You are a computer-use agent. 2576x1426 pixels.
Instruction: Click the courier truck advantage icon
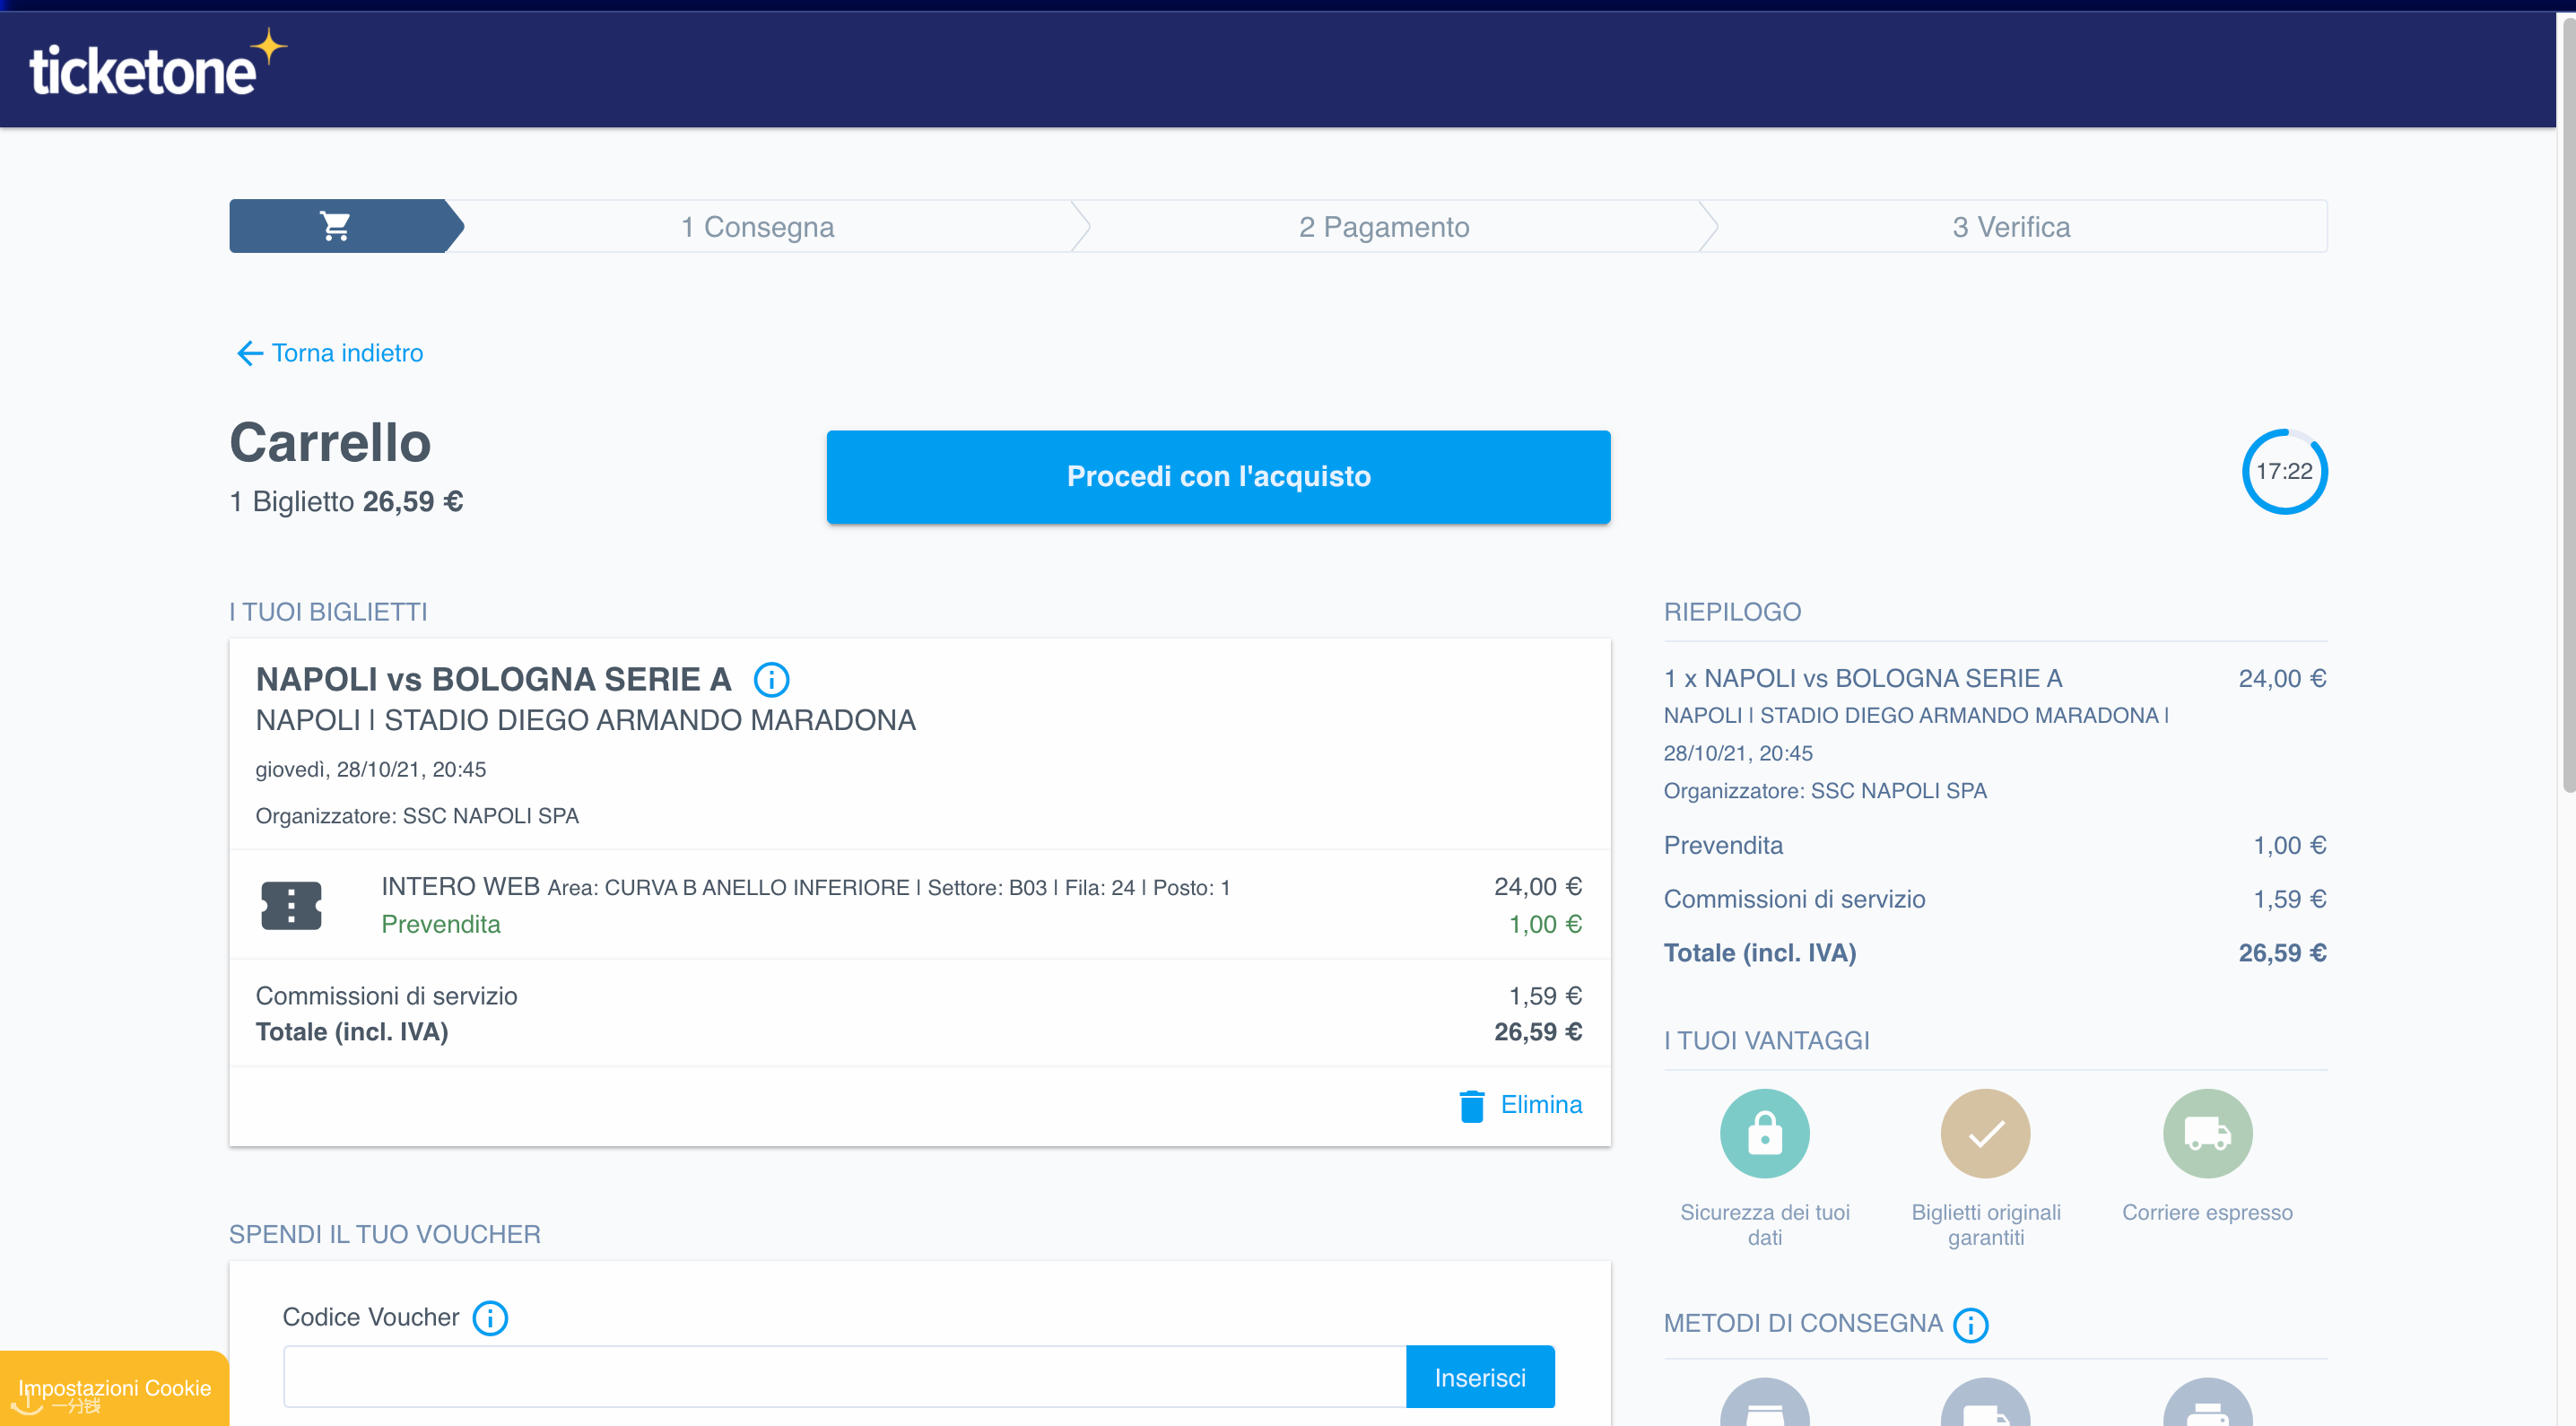point(2207,1134)
